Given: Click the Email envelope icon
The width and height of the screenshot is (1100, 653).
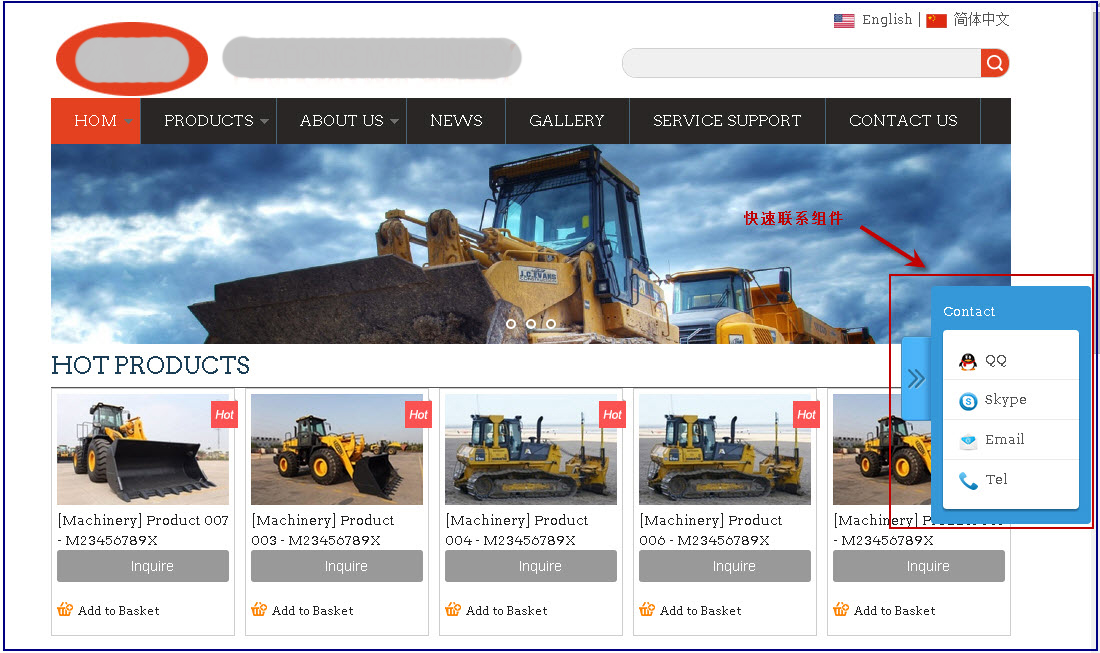Looking at the screenshot, I should coord(968,441).
